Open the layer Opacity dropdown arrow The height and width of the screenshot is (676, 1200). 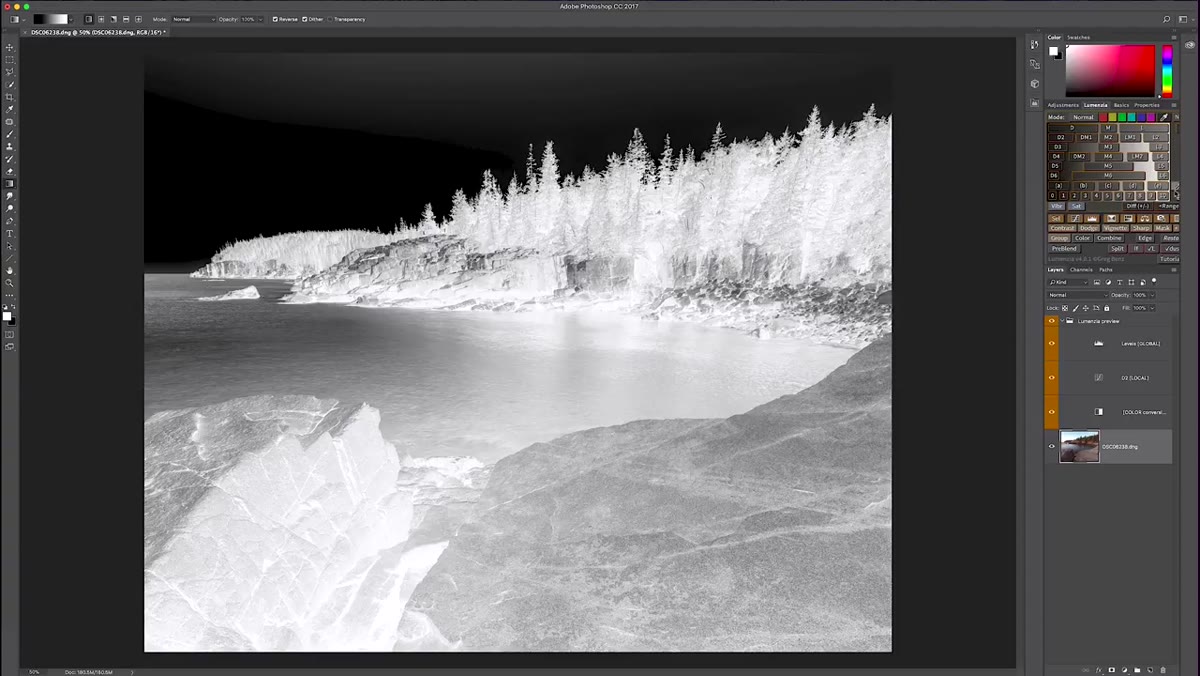(x=1152, y=295)
